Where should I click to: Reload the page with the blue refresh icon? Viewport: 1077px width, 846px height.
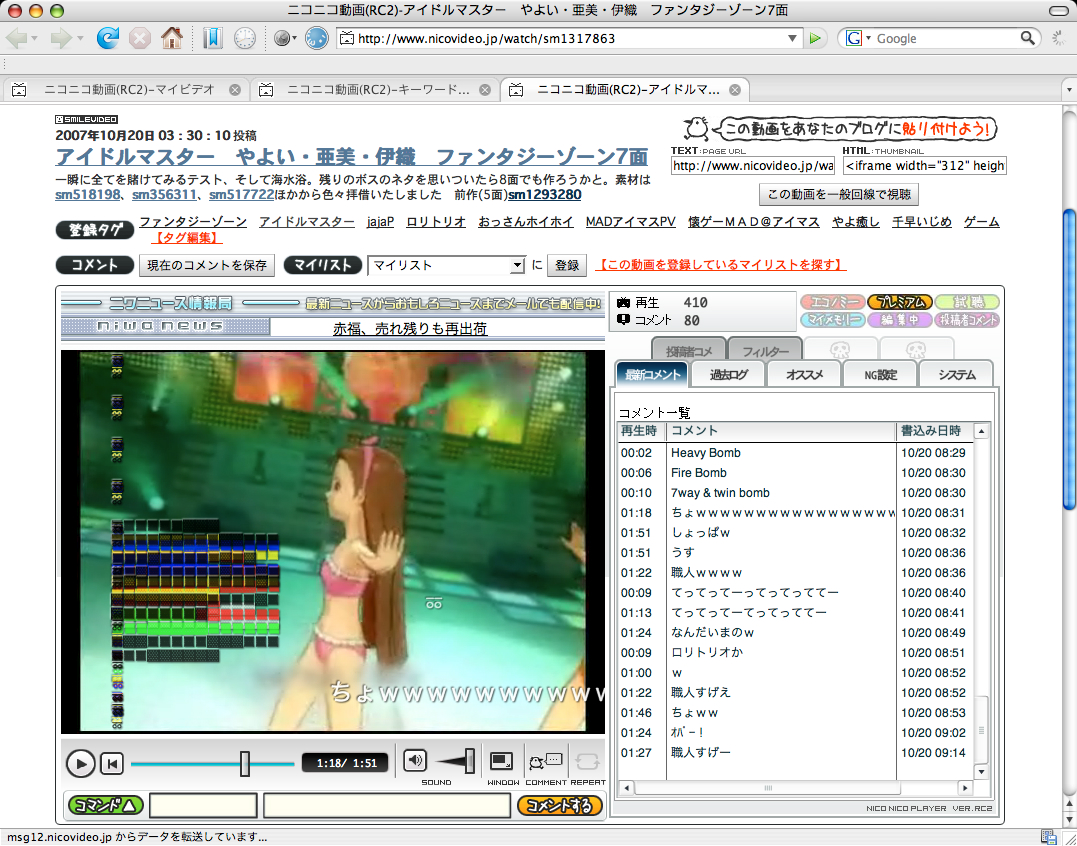(107, 38)
